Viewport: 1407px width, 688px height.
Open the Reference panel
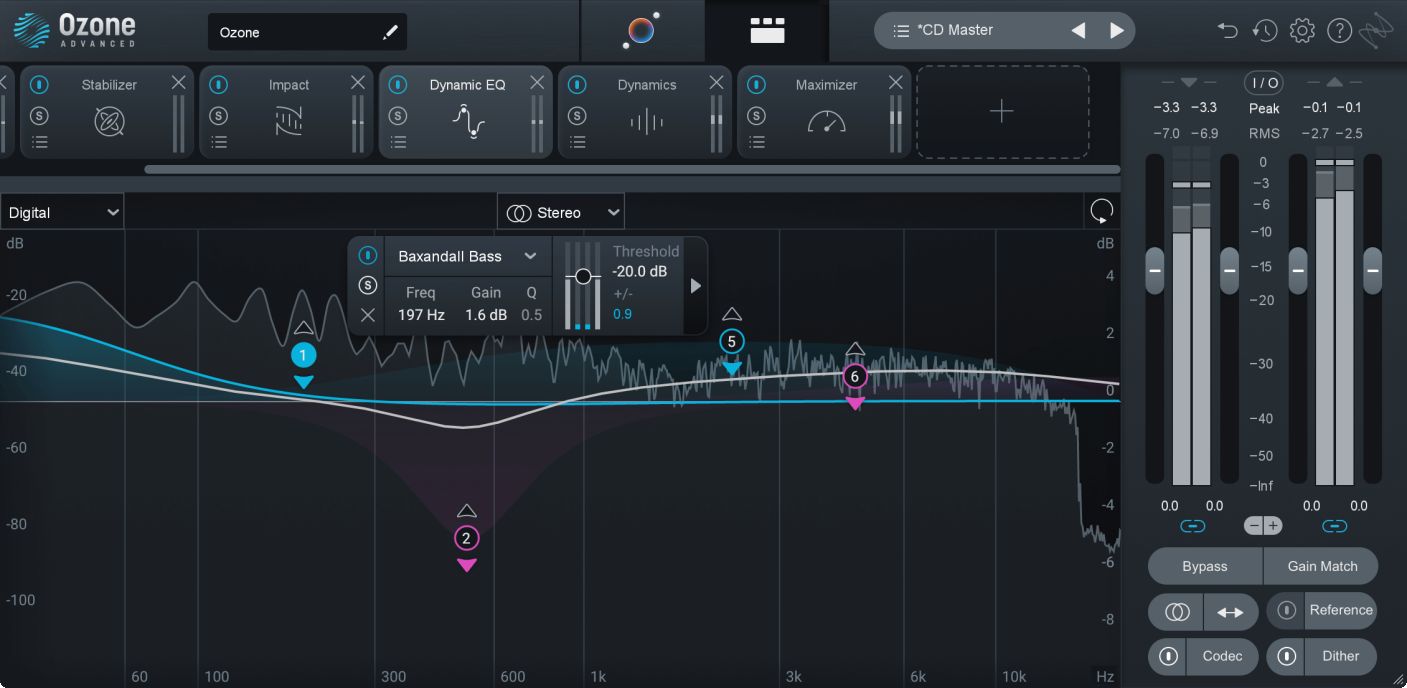pyautogui.click(x=1341, y=610)
